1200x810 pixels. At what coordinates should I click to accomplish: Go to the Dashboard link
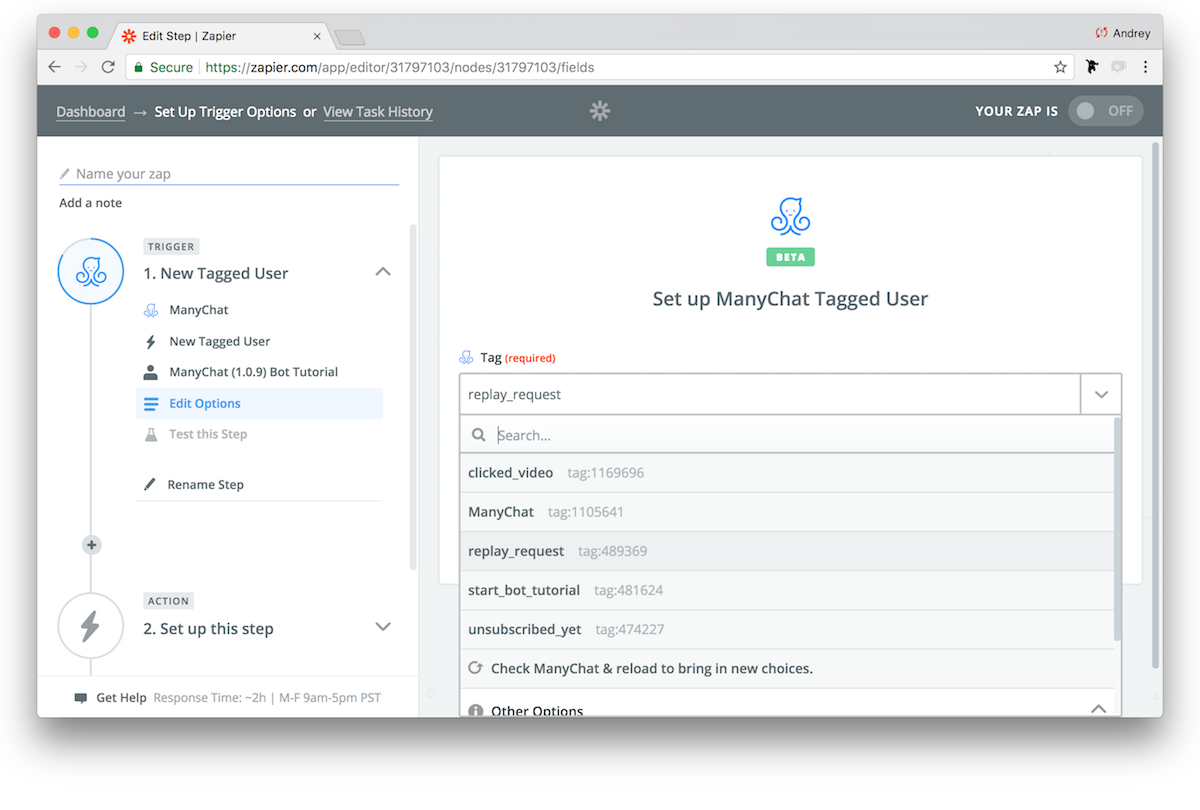point(91,112)
